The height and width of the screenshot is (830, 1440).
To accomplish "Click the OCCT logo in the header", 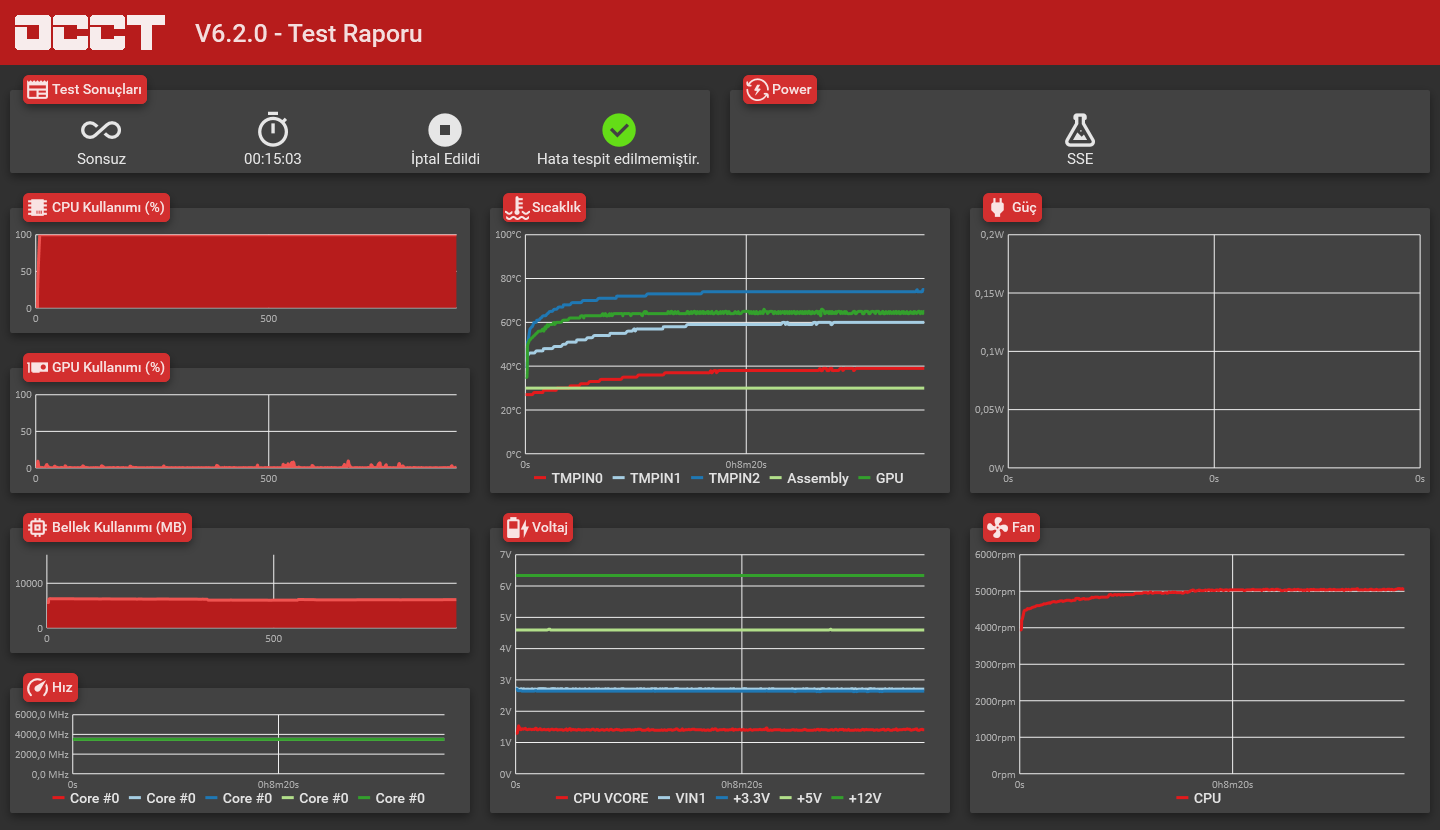I will click(x=90, y=32).
